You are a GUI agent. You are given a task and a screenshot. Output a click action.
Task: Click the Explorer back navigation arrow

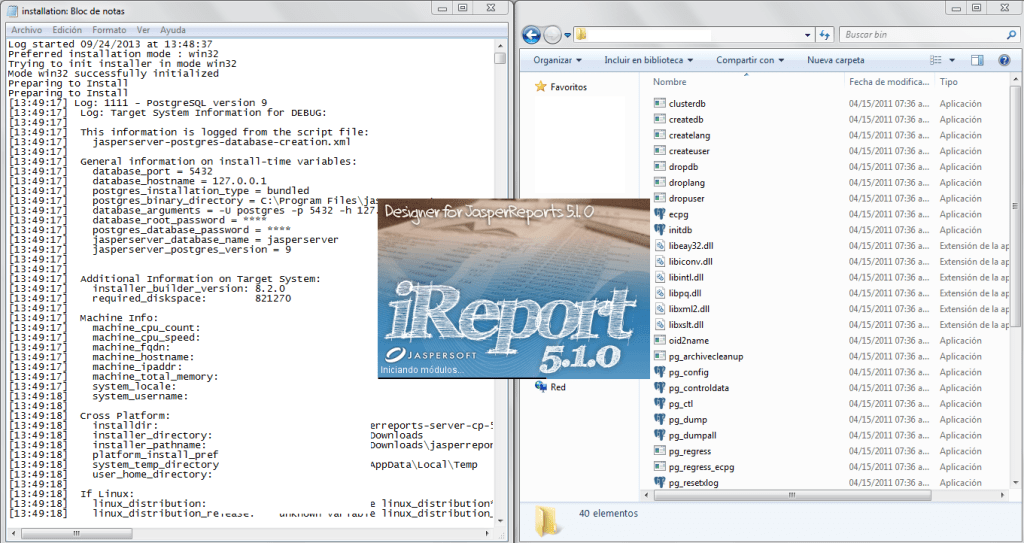tap(531, 35)
